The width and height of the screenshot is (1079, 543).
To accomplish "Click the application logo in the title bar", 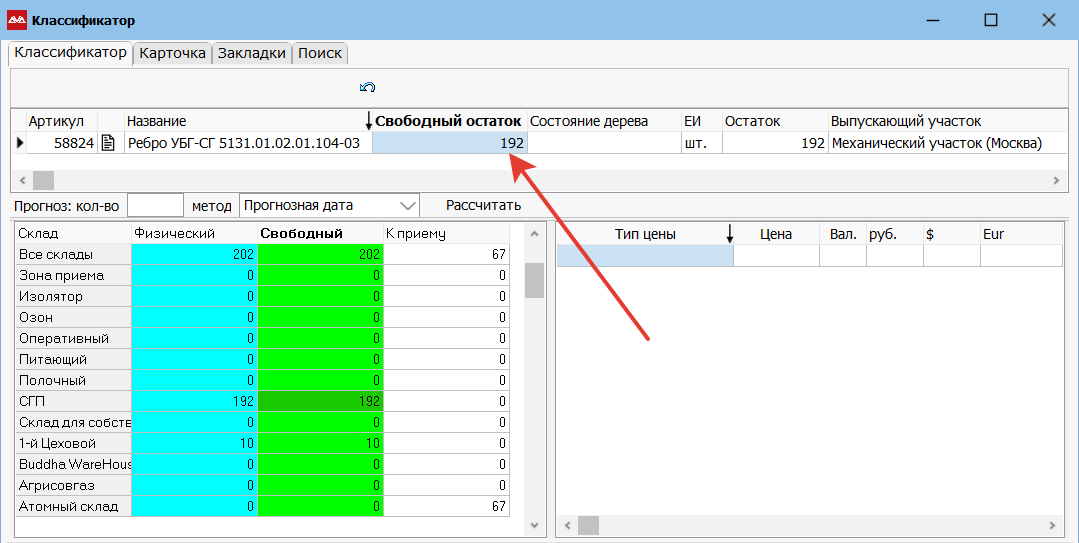I will point(16,20).
